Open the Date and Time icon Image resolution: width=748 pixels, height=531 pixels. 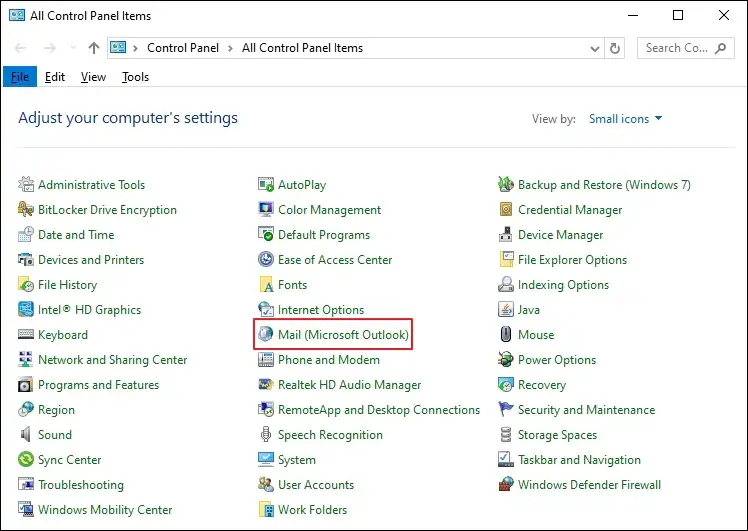[x=26, y=234]
